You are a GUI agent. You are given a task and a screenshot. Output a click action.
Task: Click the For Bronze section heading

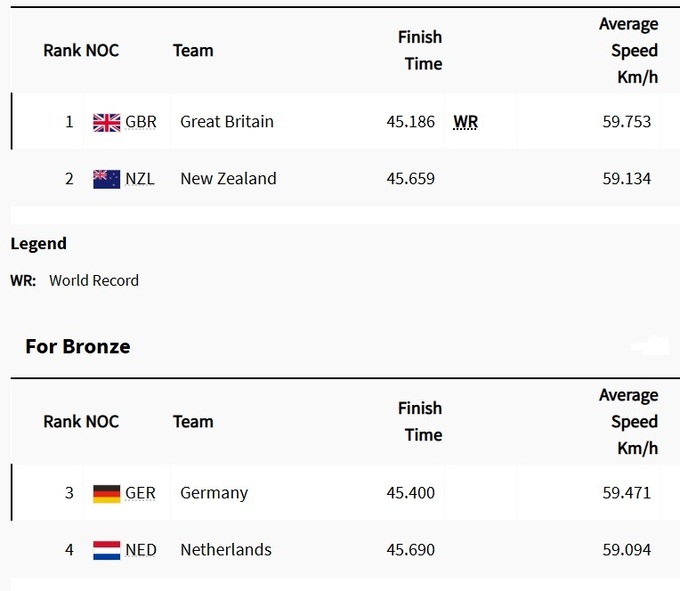pos(78,347)
